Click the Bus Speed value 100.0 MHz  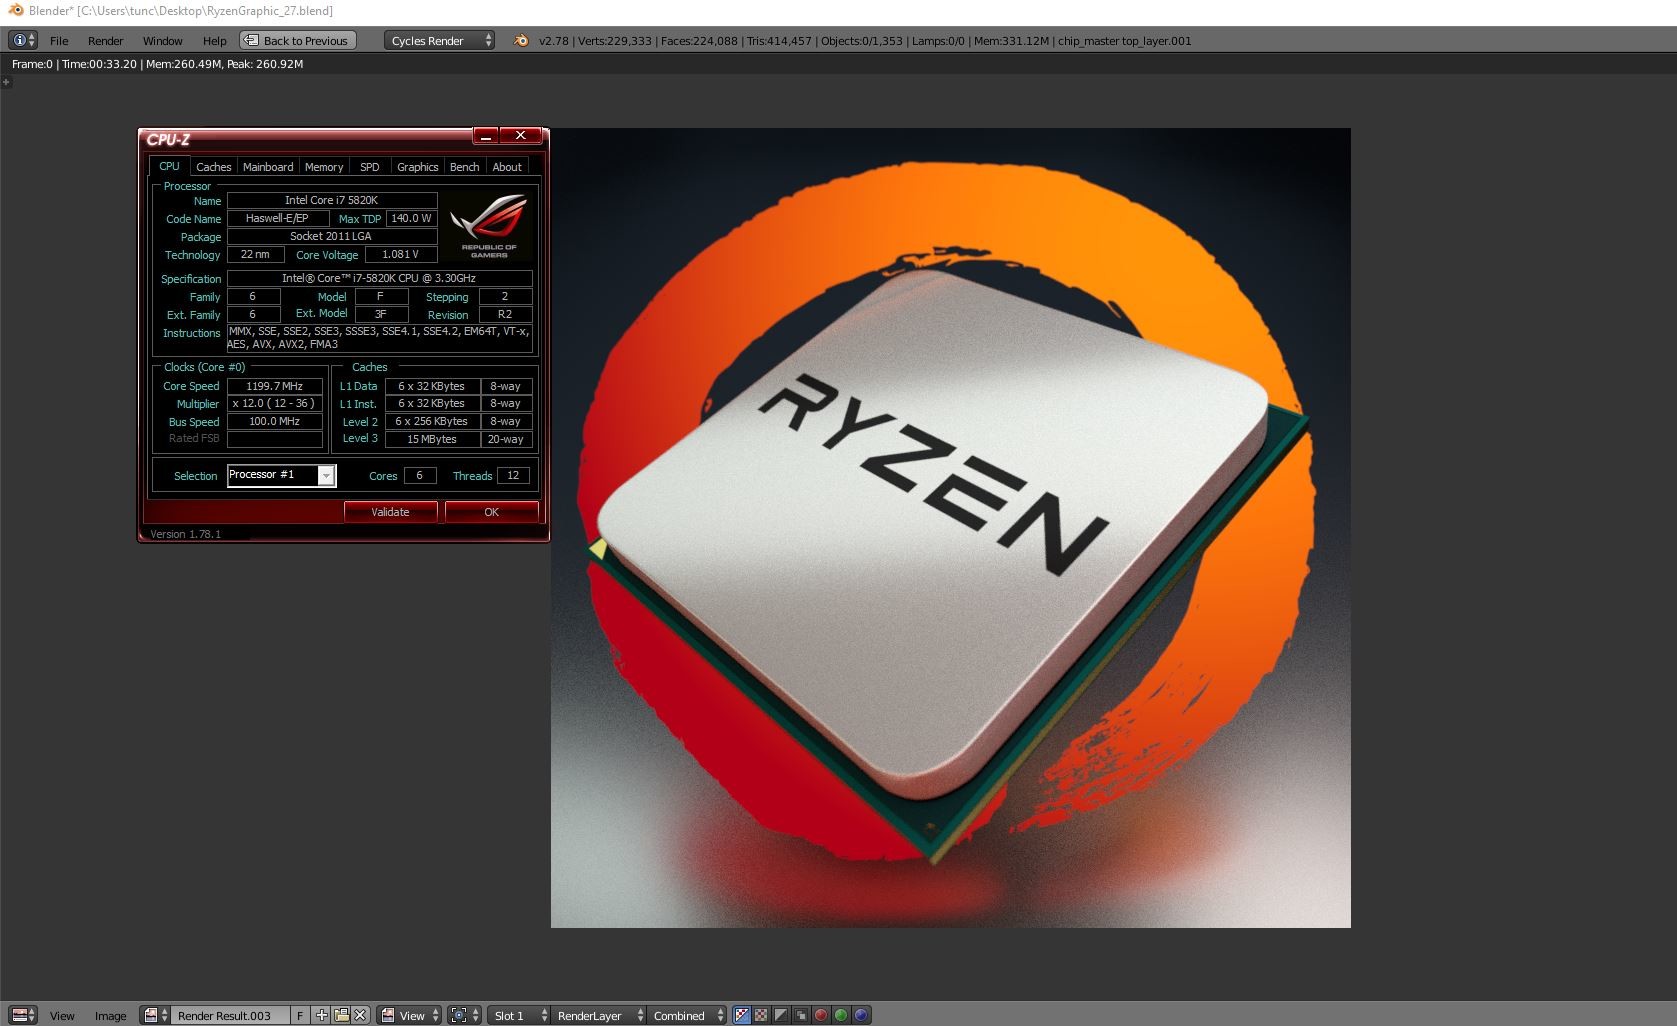coord(275,422)
